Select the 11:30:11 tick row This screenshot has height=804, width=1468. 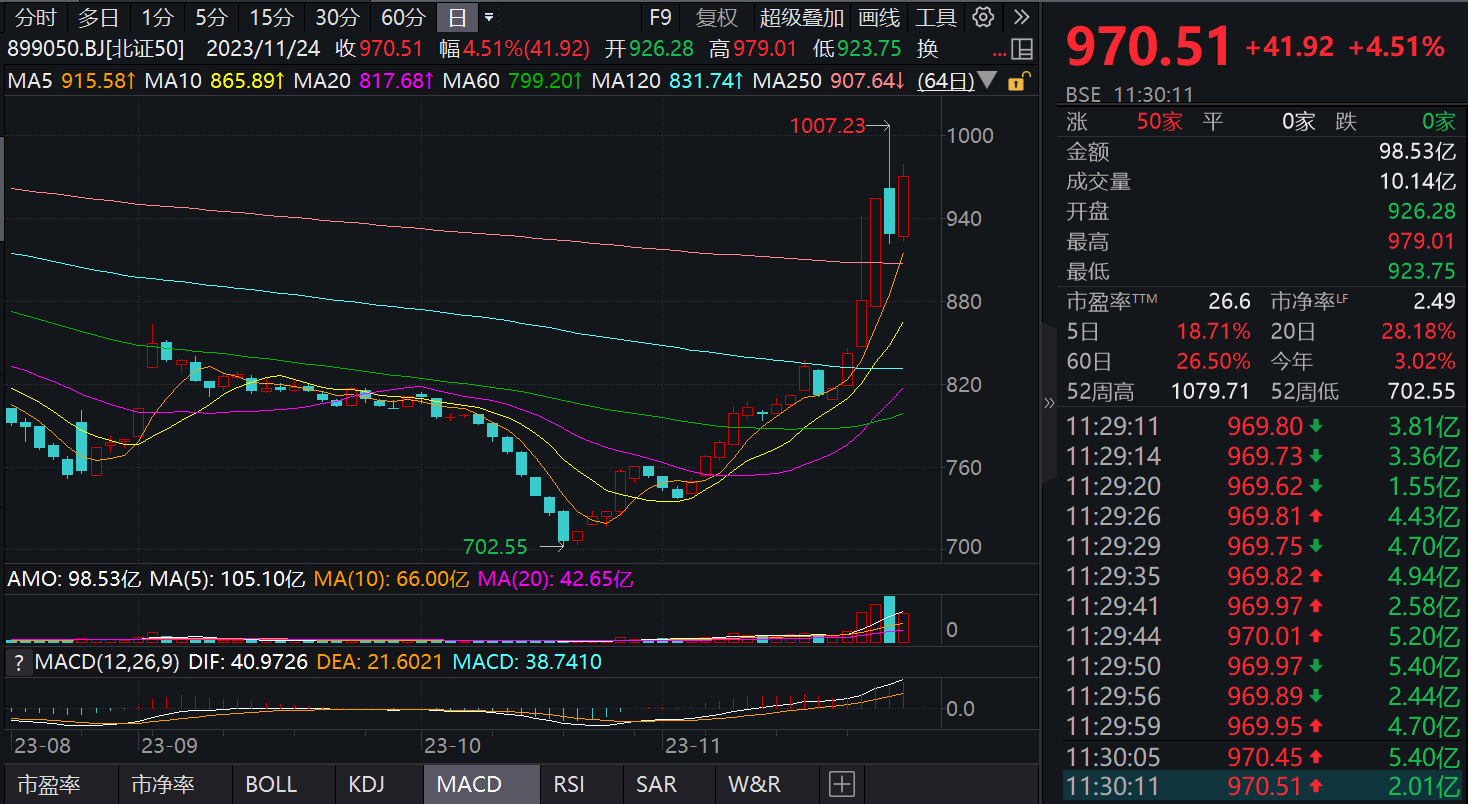[x=1260, y=786]
